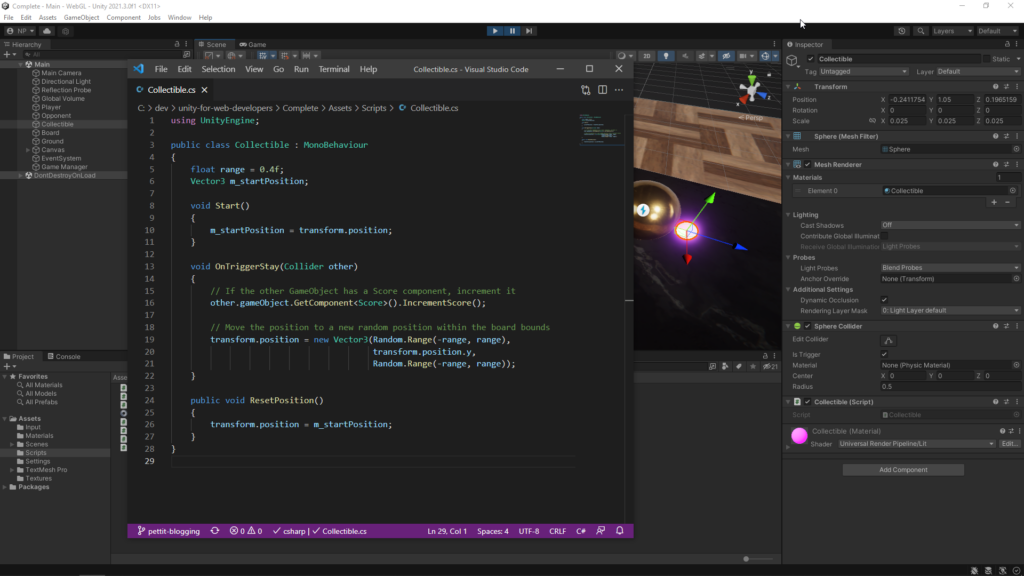Screen dimensions: 1024x576
Task: Open the Cast Shadows dropdown
Action: point(949,225)
